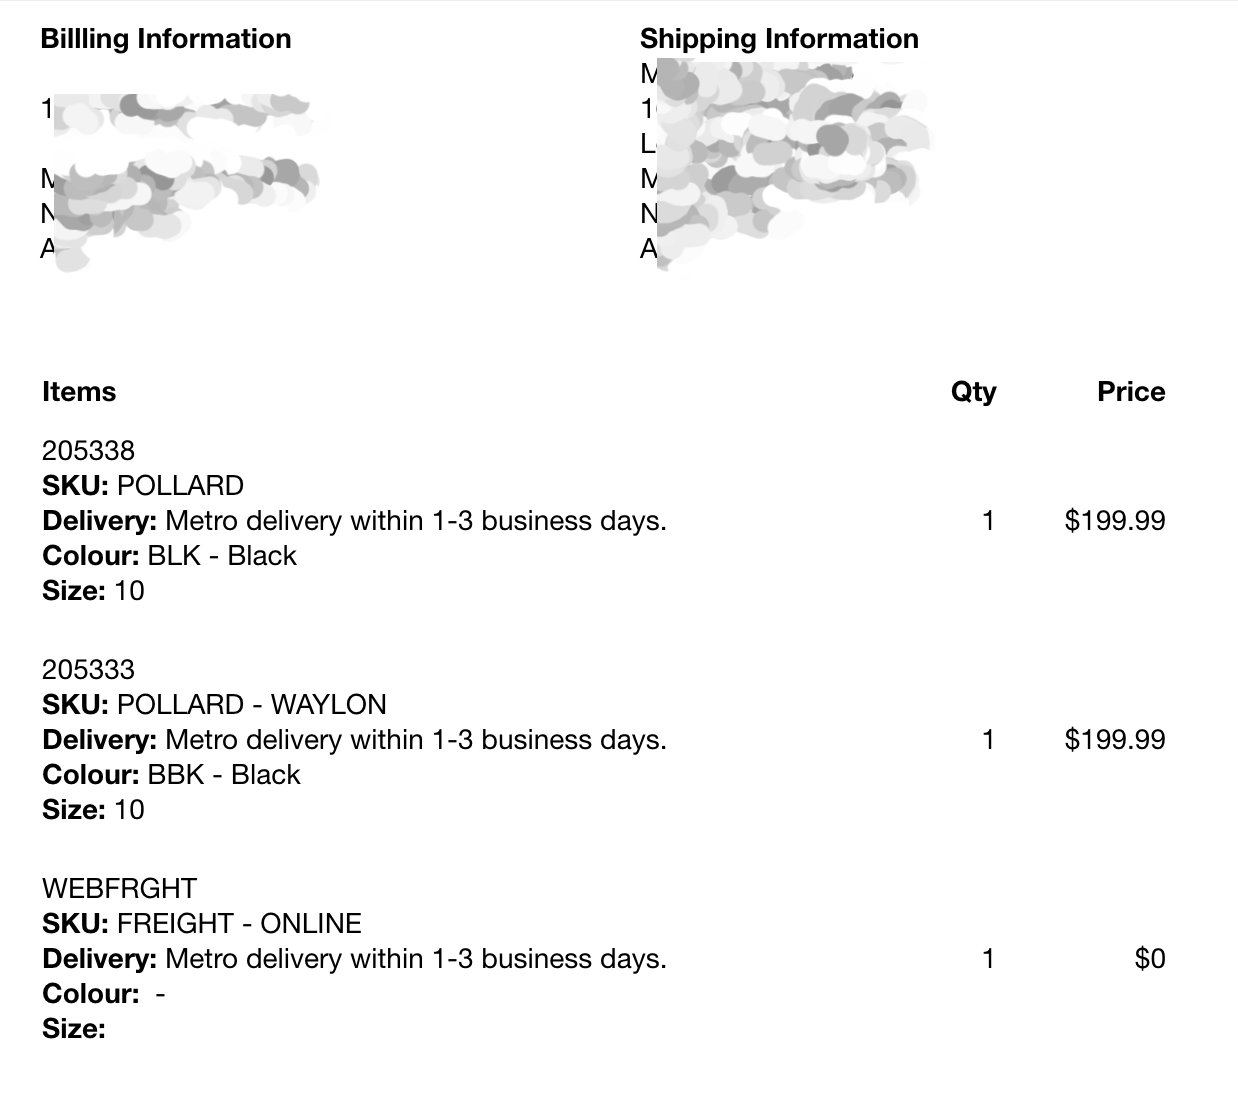Click the $0 freight price

1149,959
